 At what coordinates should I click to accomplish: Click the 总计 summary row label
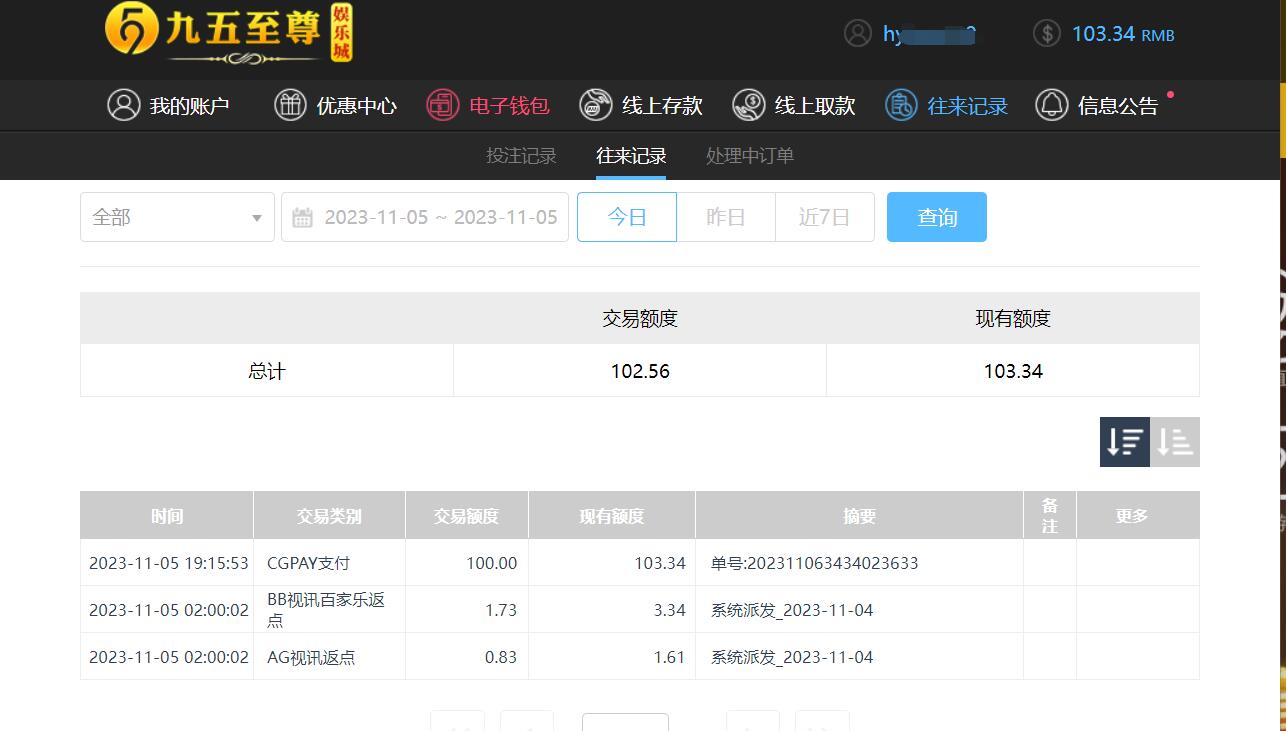pos(267,371)
